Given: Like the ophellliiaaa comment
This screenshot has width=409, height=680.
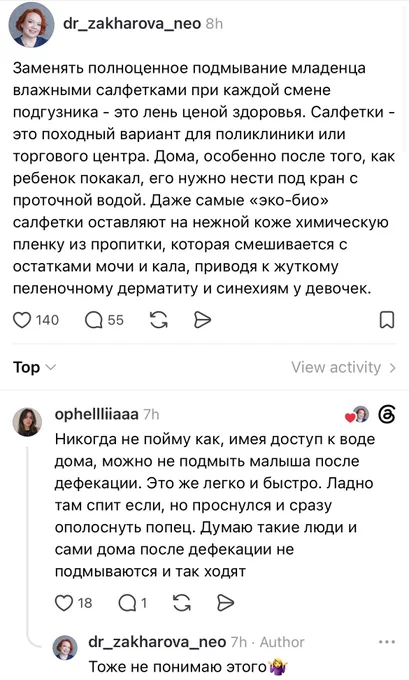Looking at the screenshot, I should pos(64,603).
